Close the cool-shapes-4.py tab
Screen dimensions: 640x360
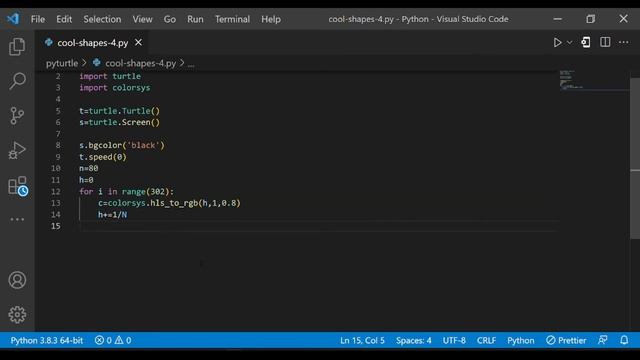138,42
